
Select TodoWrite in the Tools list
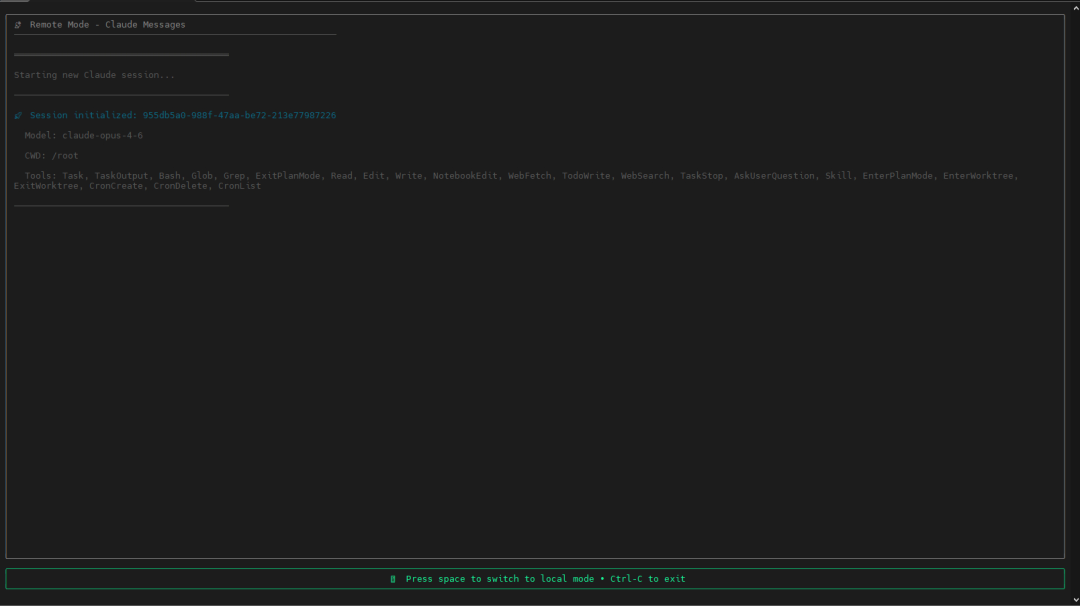585,176
